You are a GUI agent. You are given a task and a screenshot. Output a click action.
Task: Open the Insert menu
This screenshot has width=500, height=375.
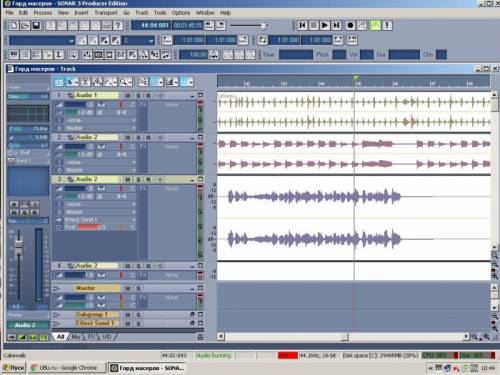(x=81, y=13)
